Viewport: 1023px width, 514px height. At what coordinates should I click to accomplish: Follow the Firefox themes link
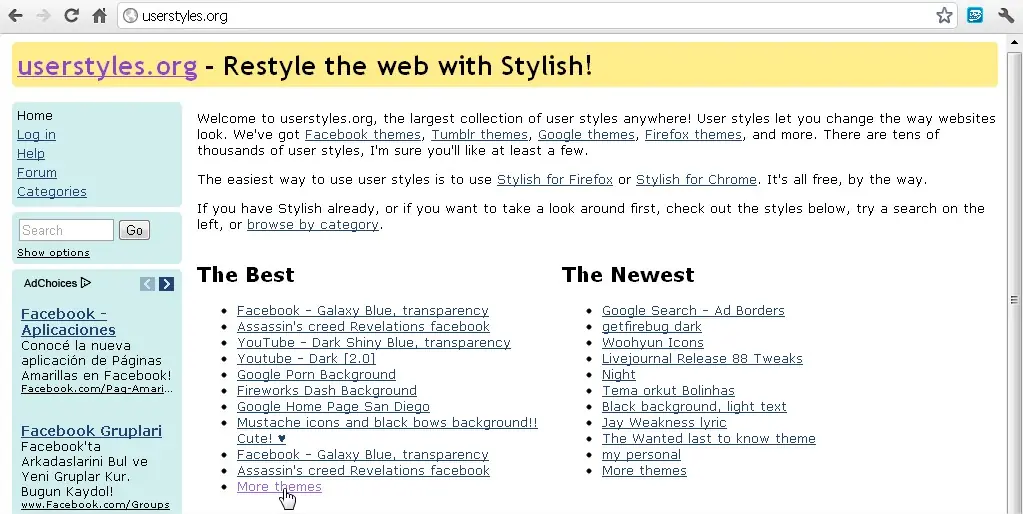point(693,134)
